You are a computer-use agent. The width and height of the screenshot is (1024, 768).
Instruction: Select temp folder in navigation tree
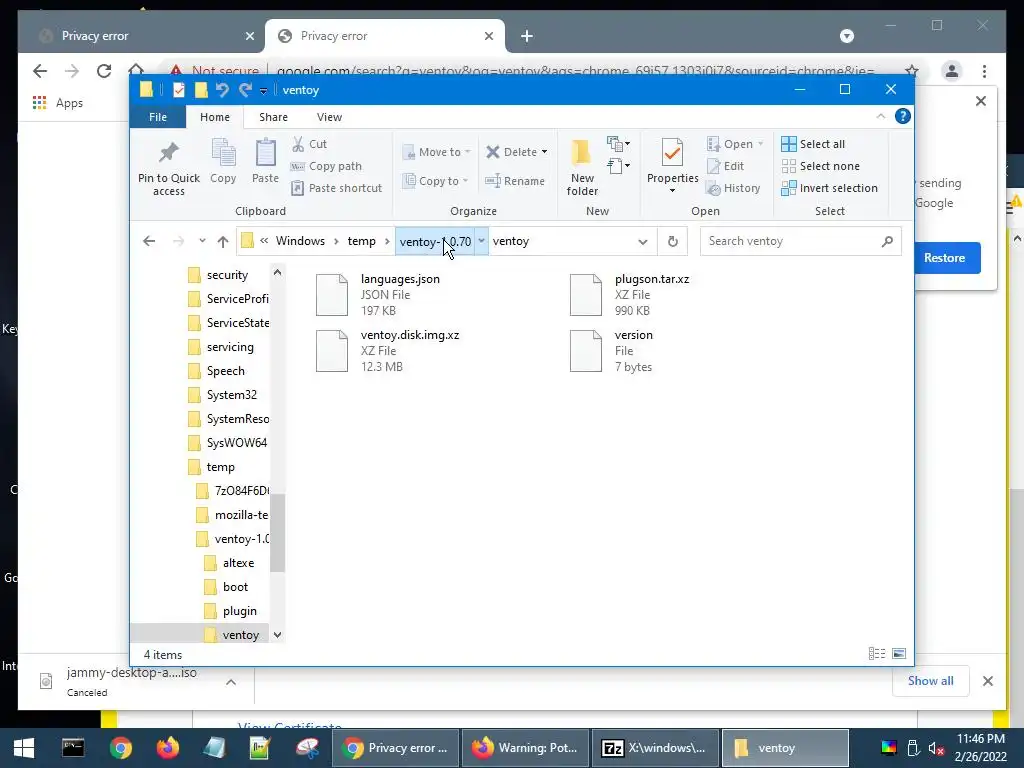[220, 467]
